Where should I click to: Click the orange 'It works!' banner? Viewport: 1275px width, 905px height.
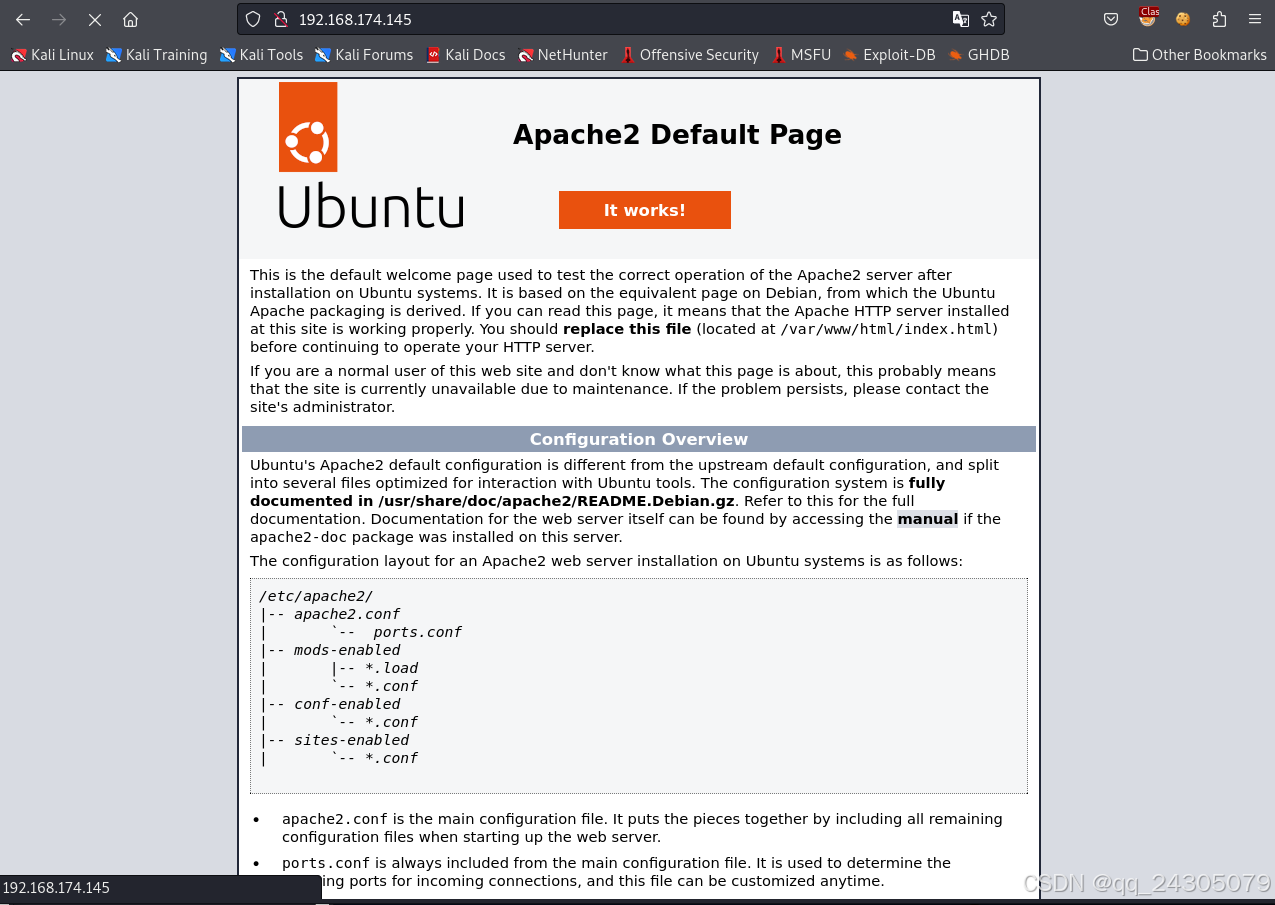click(645, 210)
